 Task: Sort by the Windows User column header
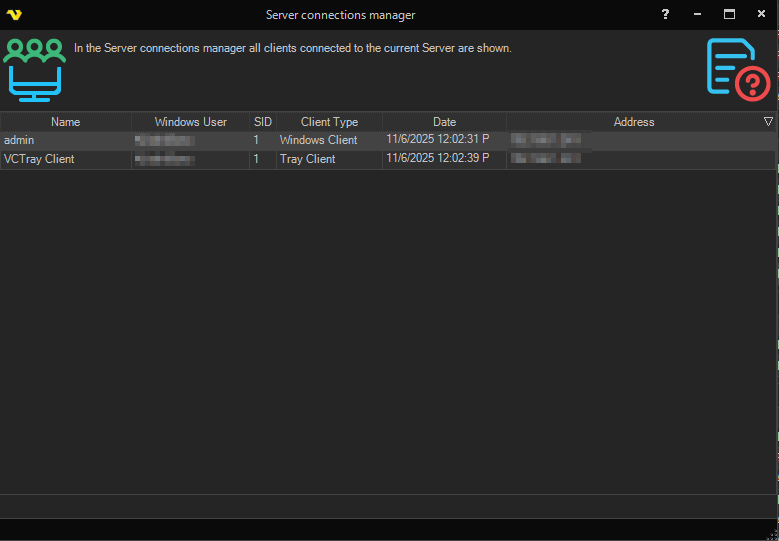click(190, 122)
